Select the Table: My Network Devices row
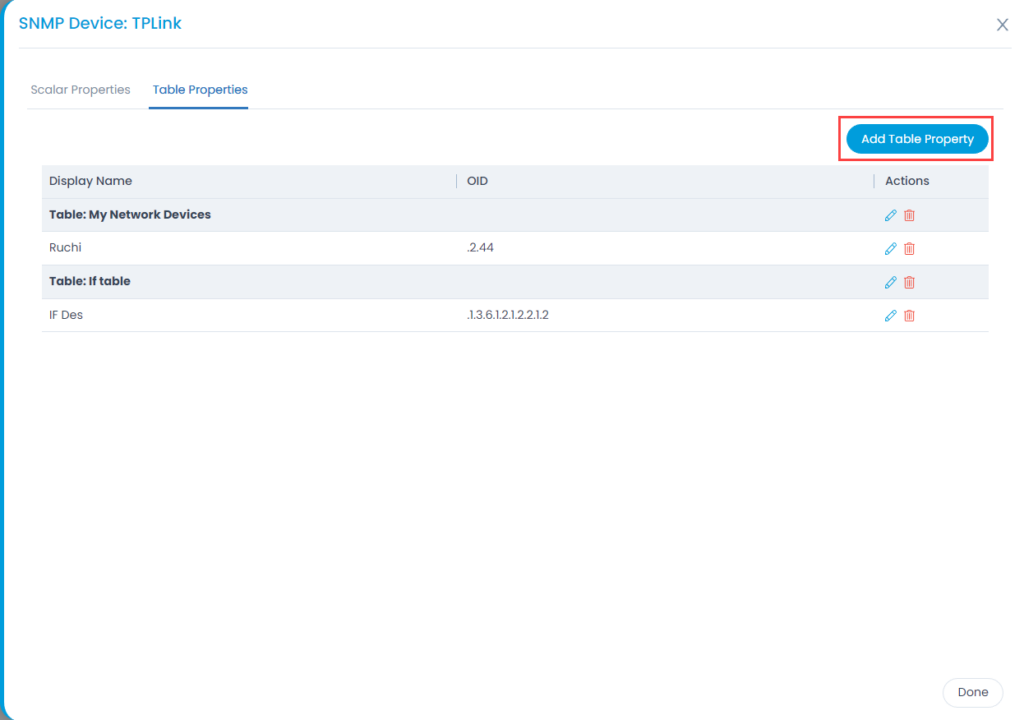Screen dimensions: 1024x720 (130, 215)
